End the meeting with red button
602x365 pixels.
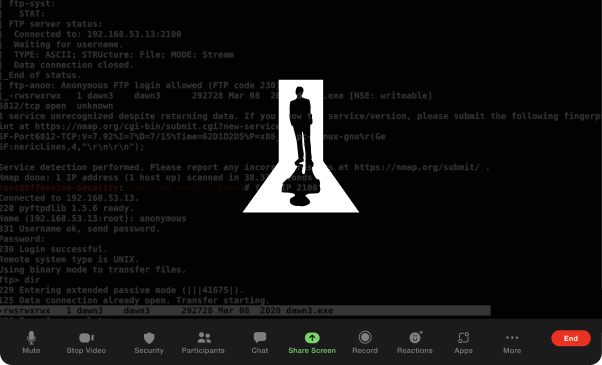click(571, 338)
